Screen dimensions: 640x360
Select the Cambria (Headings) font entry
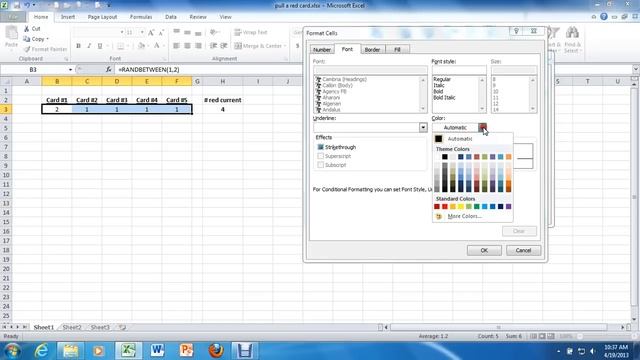pyautogui.click(x=344, y=79)
